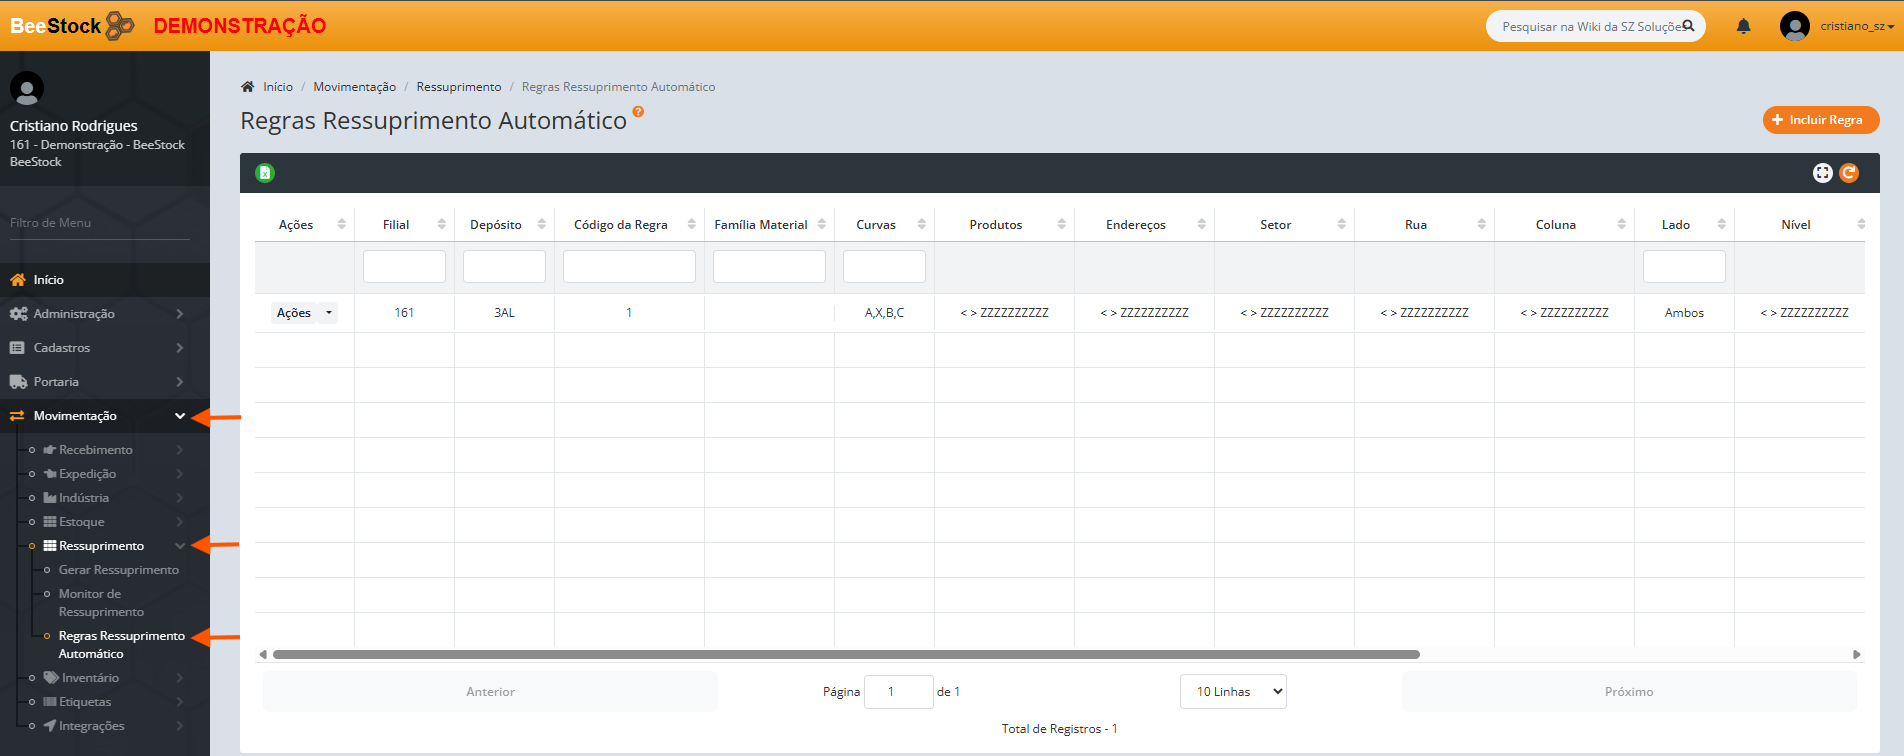Image resolution: width=1904 pixels, height=756 pixels.
Task: Click the Incluir Regra button
Action: click(x=1820, y=120)
